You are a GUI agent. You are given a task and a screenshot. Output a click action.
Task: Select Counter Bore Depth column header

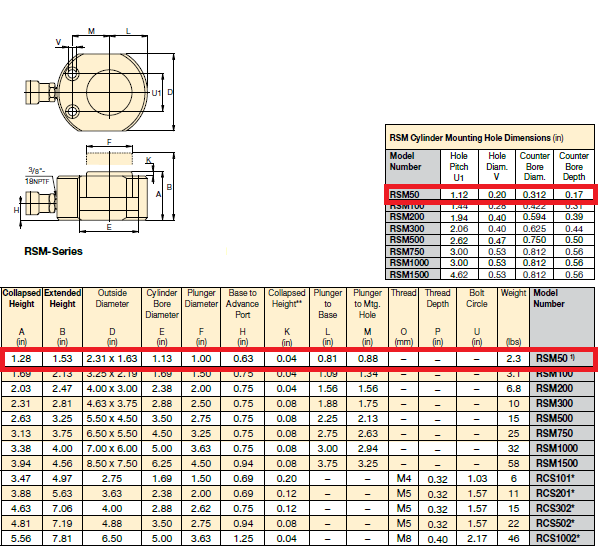point(574,167)
